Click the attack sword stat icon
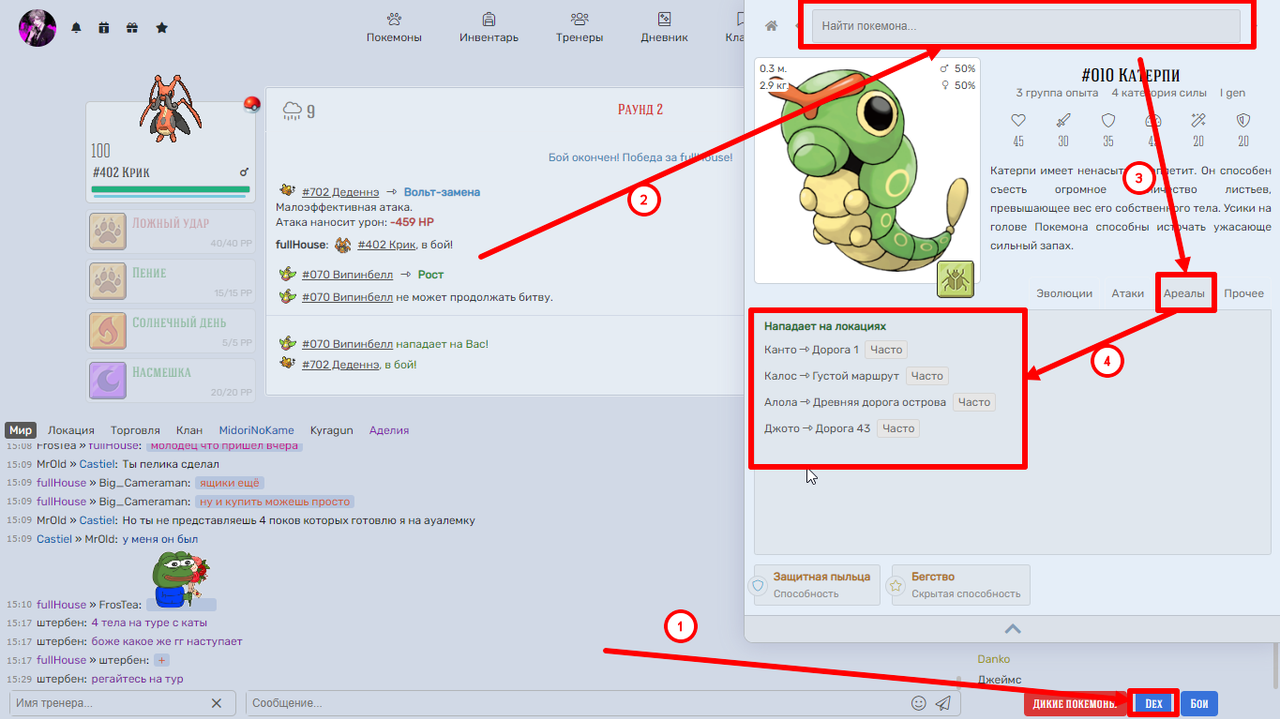Image resolution: width=1280 pixels, height=719 pixels. coord(1063,120)
